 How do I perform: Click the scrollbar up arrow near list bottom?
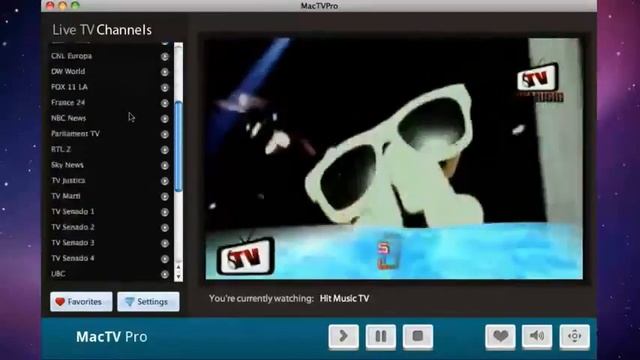tap(178, 267)
